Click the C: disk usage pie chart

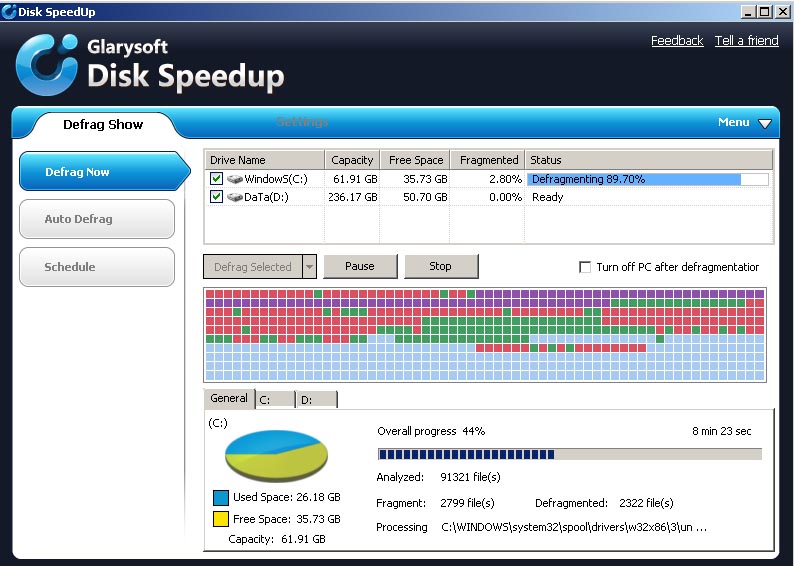[276, 456]
